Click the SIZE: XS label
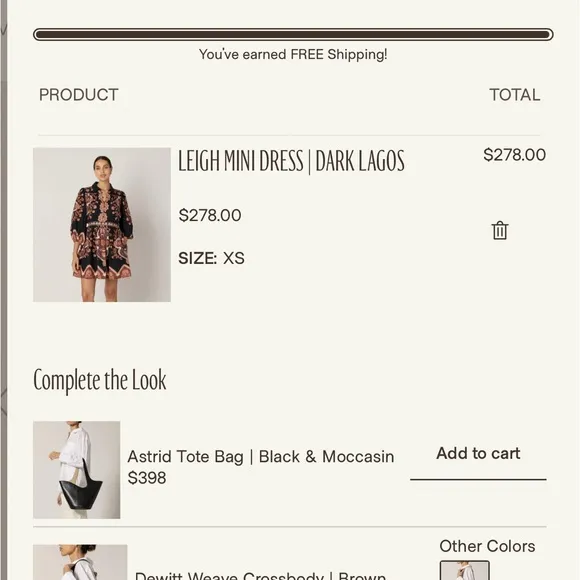Image resolution: width=580 pixels, height=580 pixels. coord(211,258)
